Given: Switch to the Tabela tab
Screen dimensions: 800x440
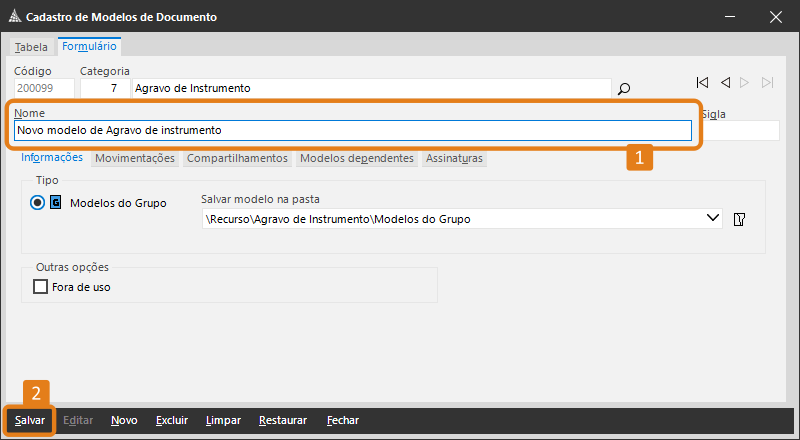Looking at the screenshot, I should (x=31, y=47).
